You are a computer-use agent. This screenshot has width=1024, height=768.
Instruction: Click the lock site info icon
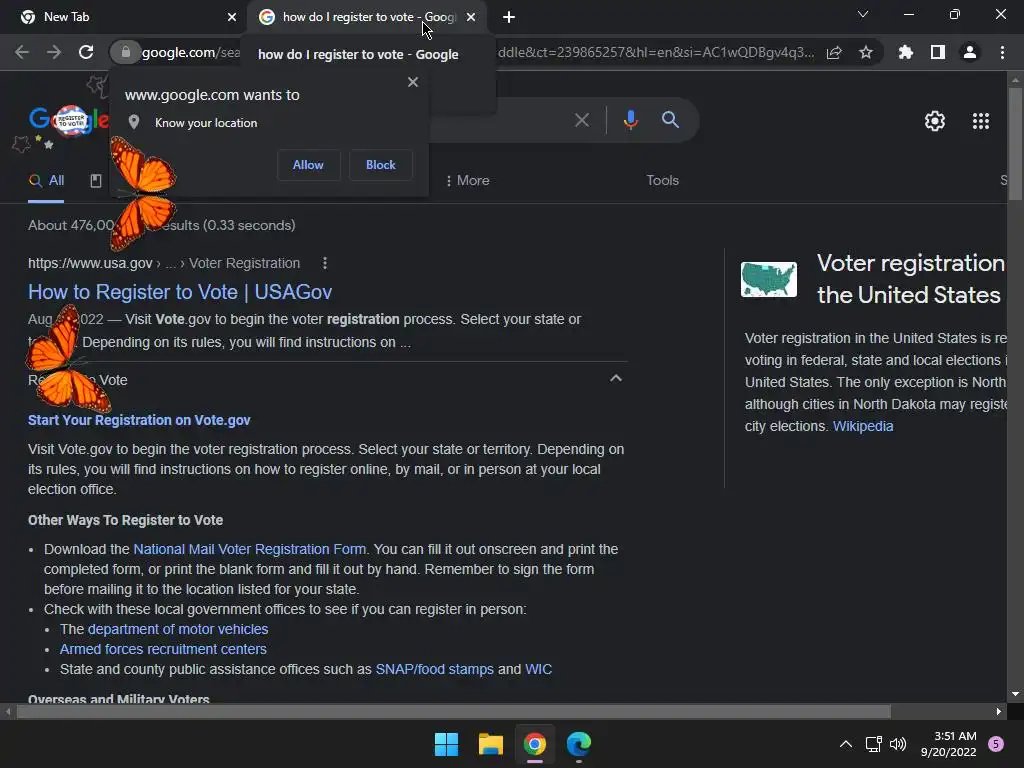(125, 52)
